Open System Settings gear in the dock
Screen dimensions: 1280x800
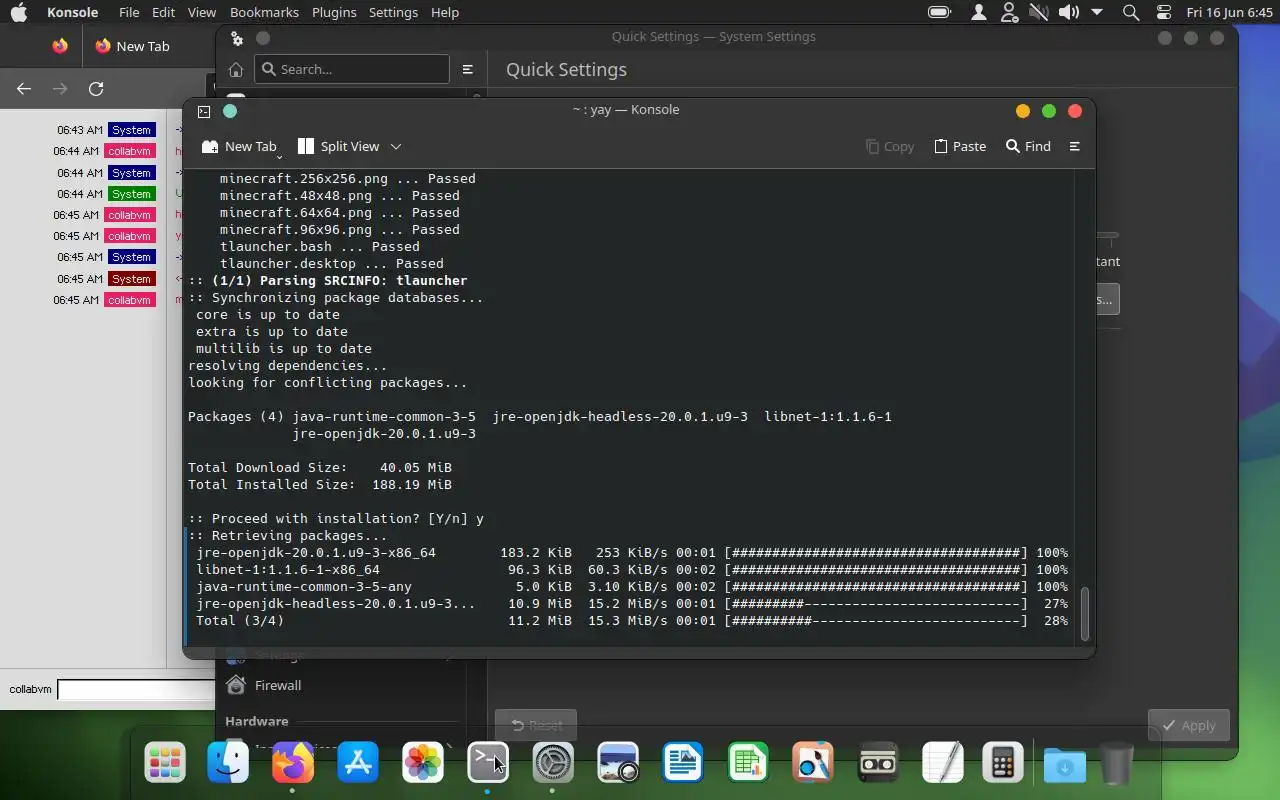(553, 764)
